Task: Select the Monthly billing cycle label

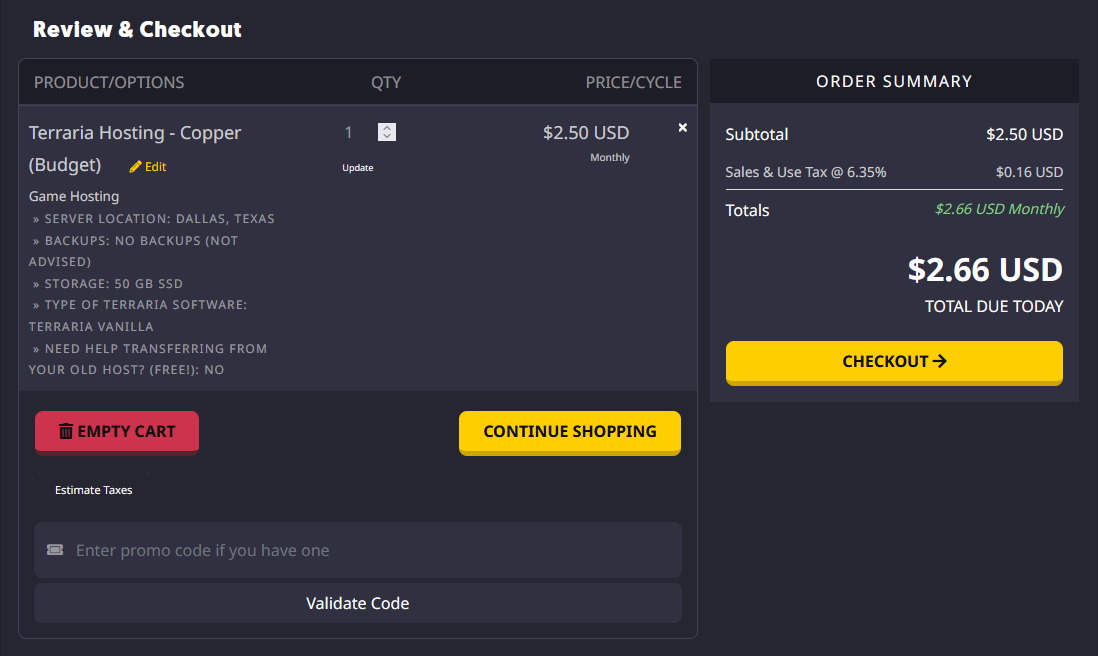Action: pyautogui.click(x=609, y=158)
